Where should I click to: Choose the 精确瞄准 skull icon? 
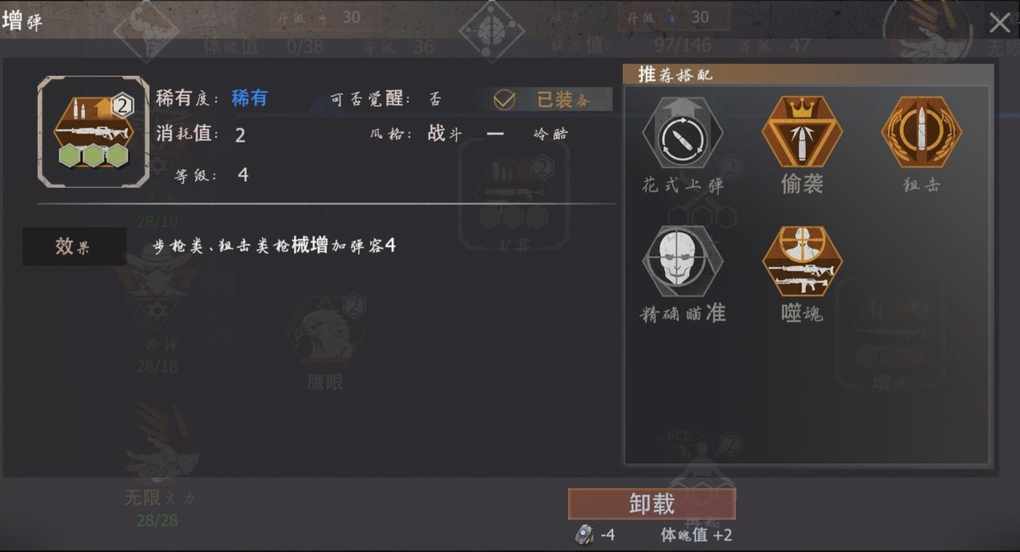[682, 261]
